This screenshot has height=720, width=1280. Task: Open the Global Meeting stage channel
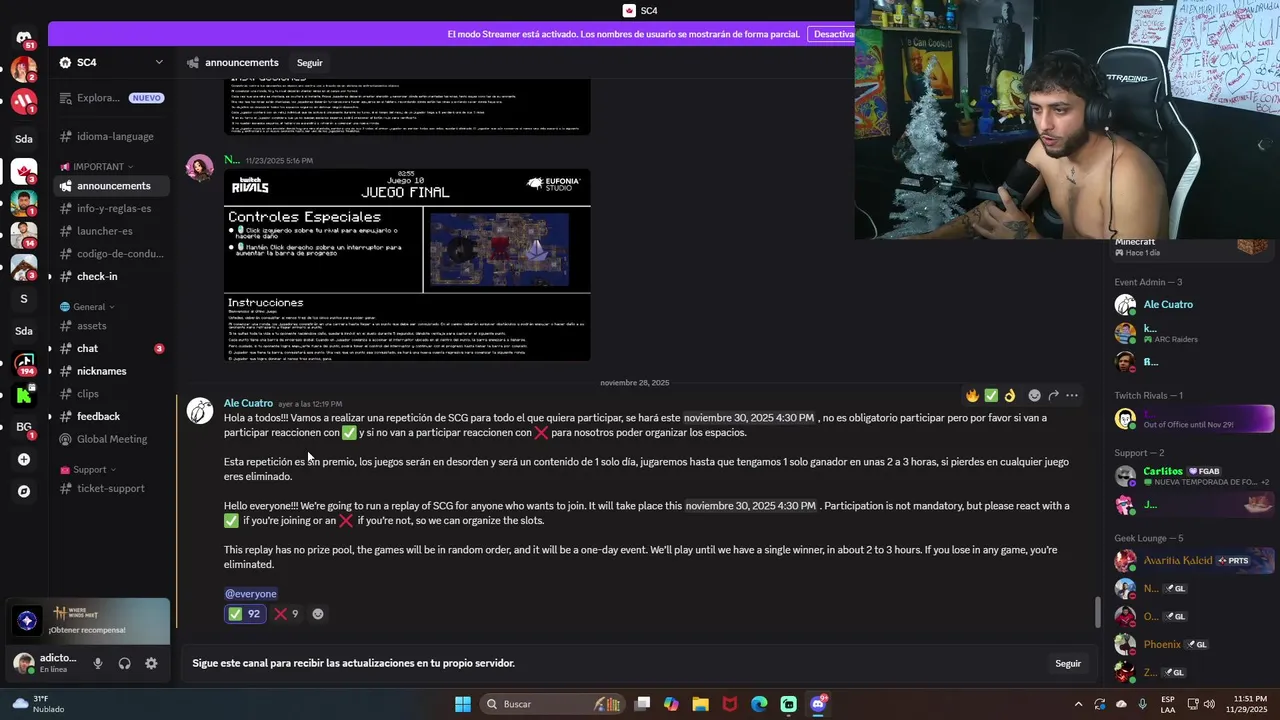pos(111,439)
